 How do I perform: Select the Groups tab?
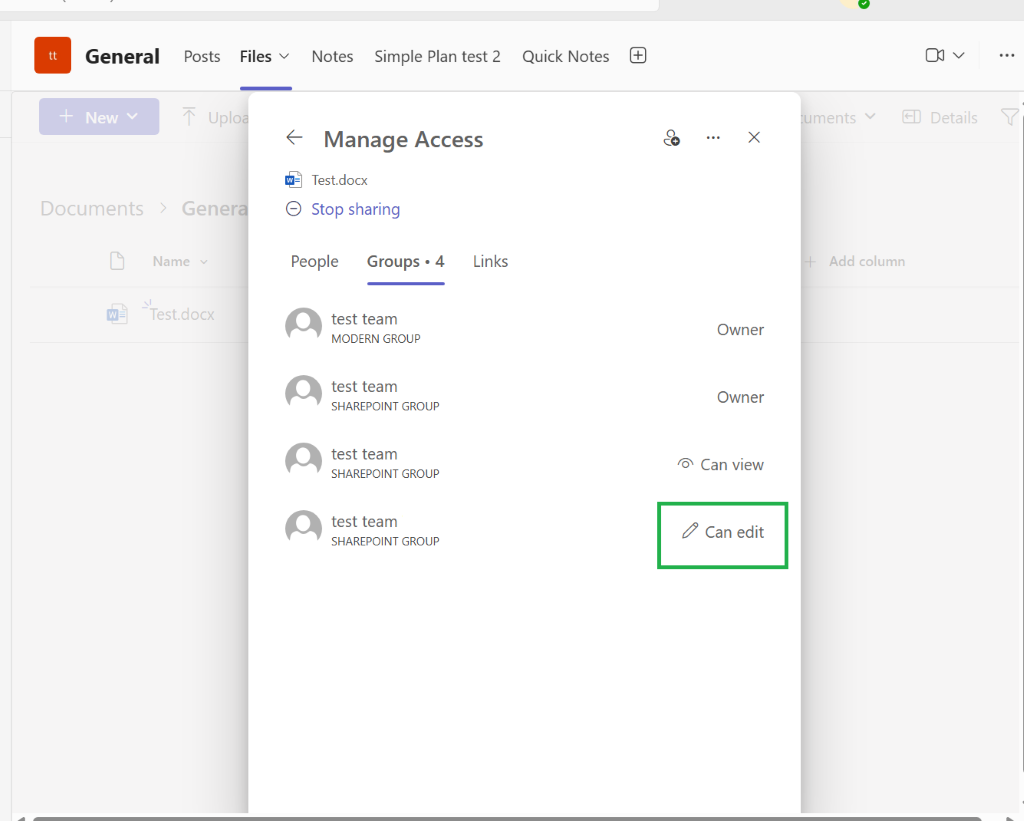tap(406, 261)
